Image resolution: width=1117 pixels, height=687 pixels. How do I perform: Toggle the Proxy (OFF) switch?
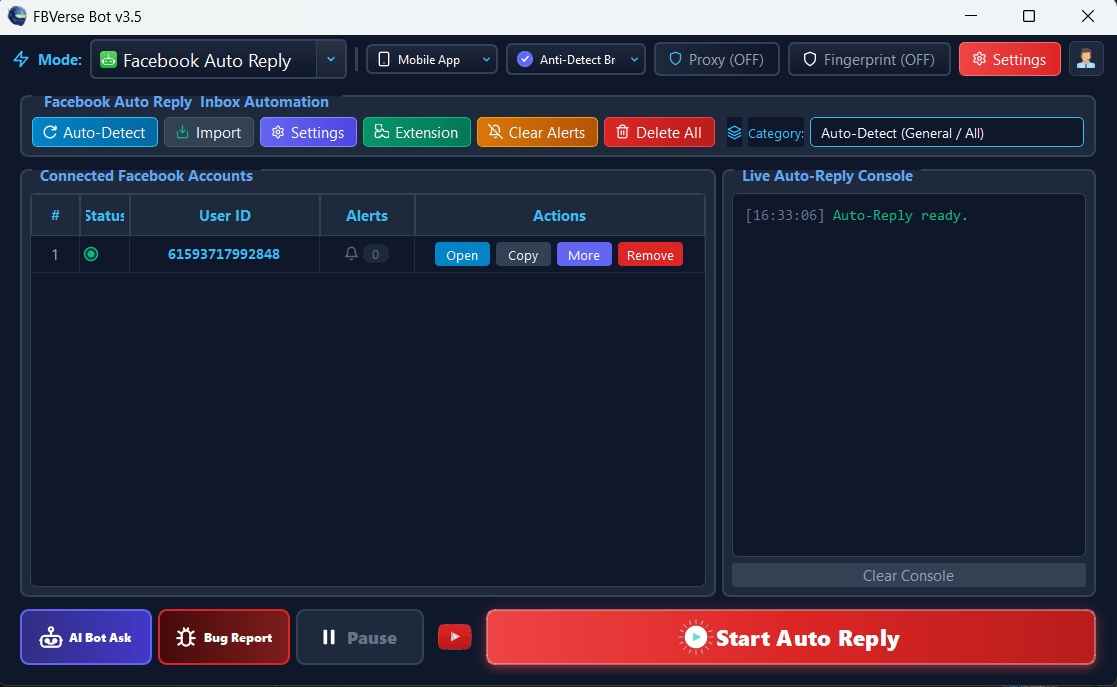click(x=717, y=59)
